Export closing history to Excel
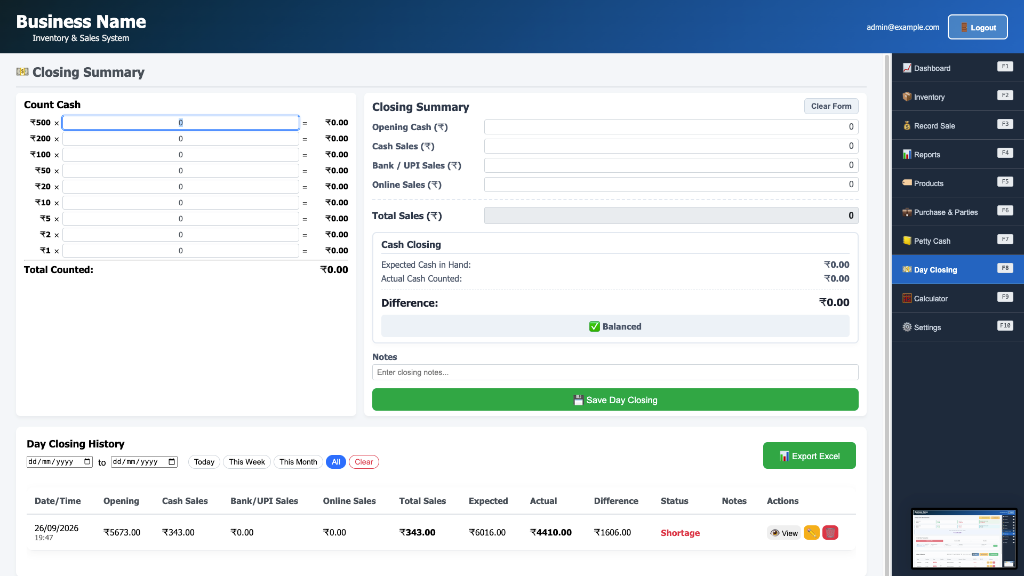Viewport: 1024px width, 576px height. tap(809, 456)
